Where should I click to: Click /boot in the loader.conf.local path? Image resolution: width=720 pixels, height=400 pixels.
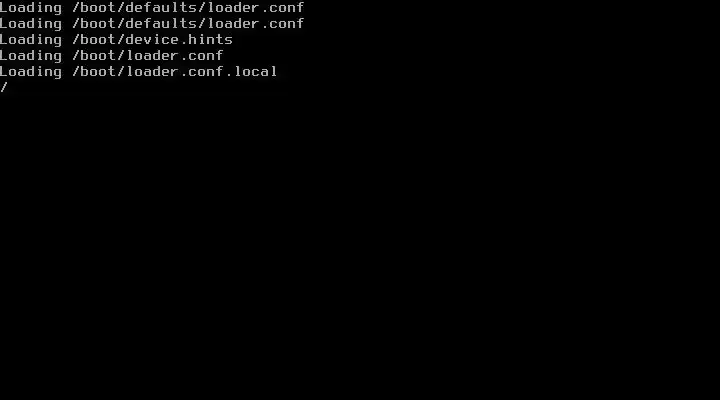point(94,72)
